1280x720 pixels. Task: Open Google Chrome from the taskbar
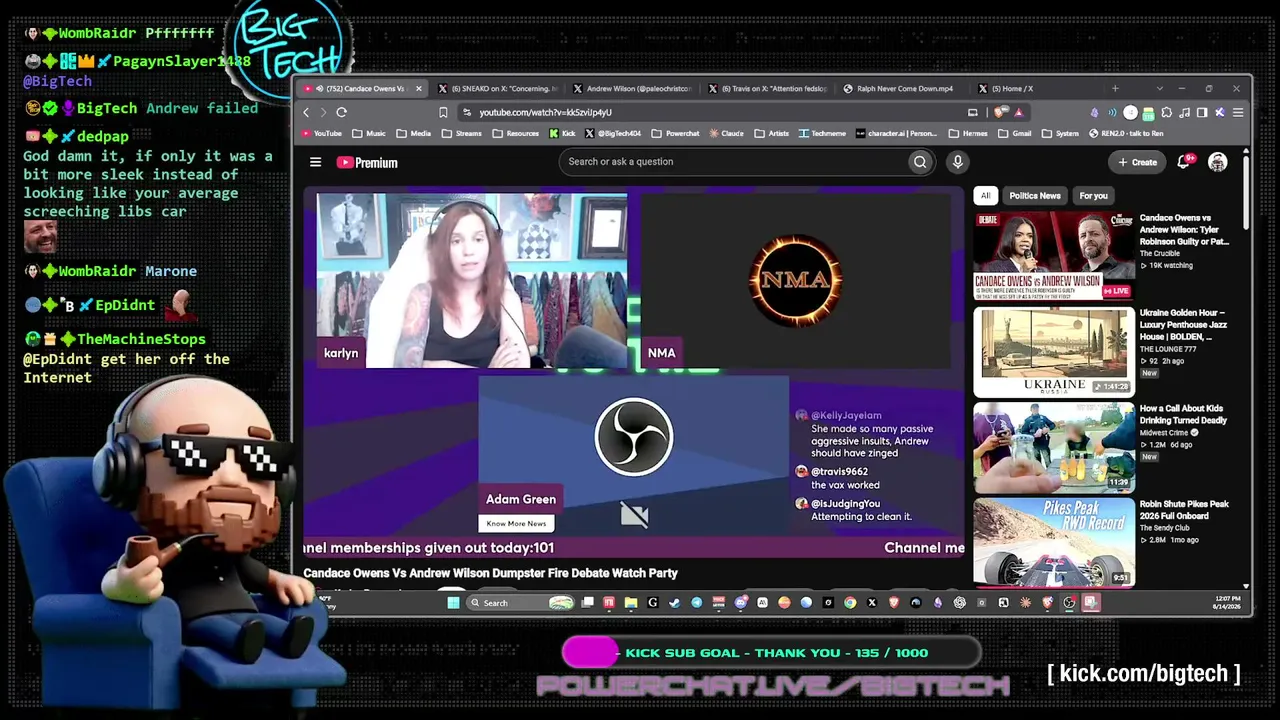tap(850, 603)
